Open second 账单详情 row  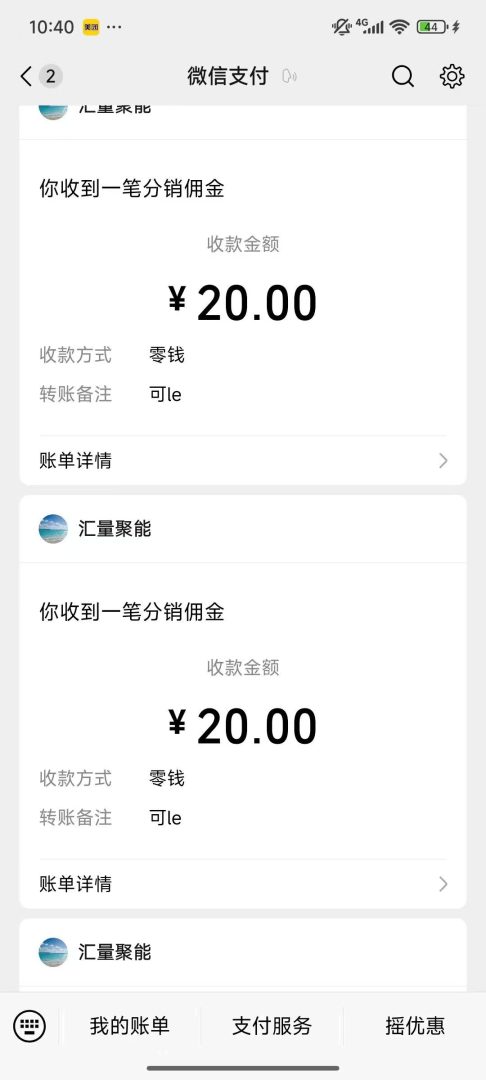coord(243,884)
